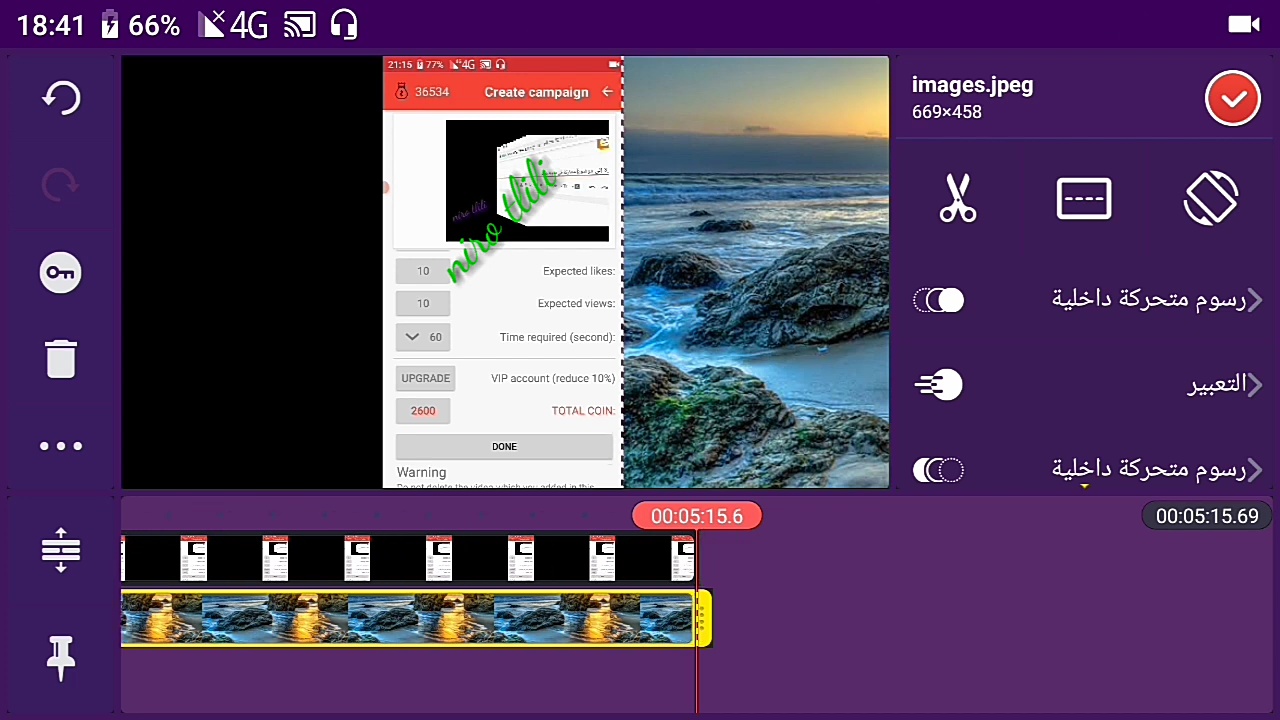The width and height of the screenshot is (1280, 720).
Task: Undo the last edit
Action: point(61,98)
